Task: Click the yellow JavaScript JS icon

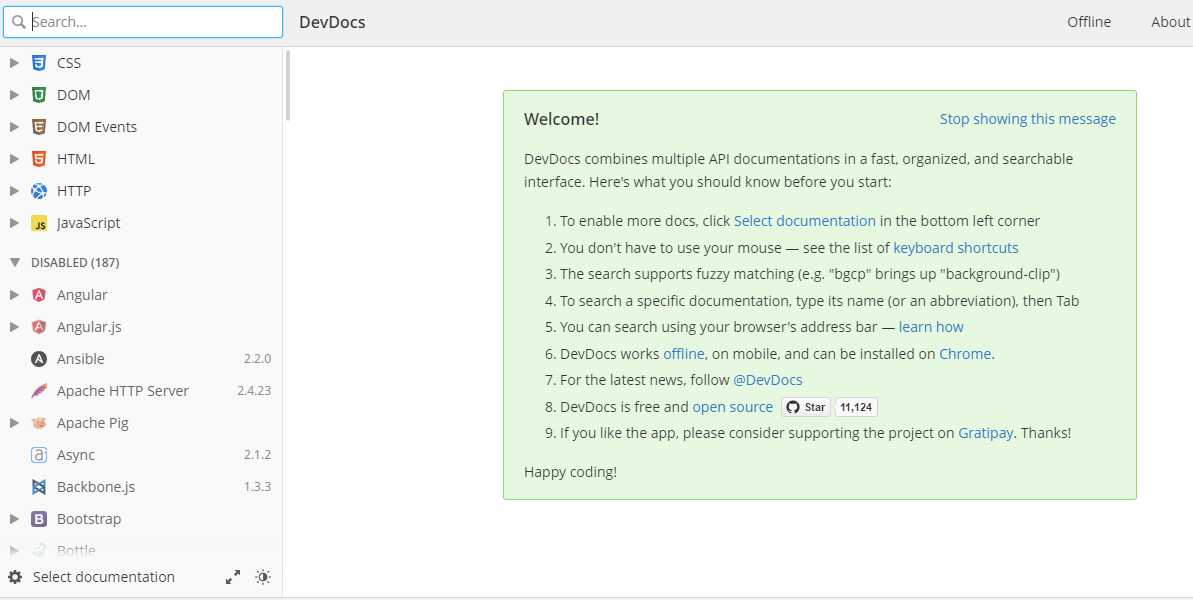Action: click(x=39, y=224)
